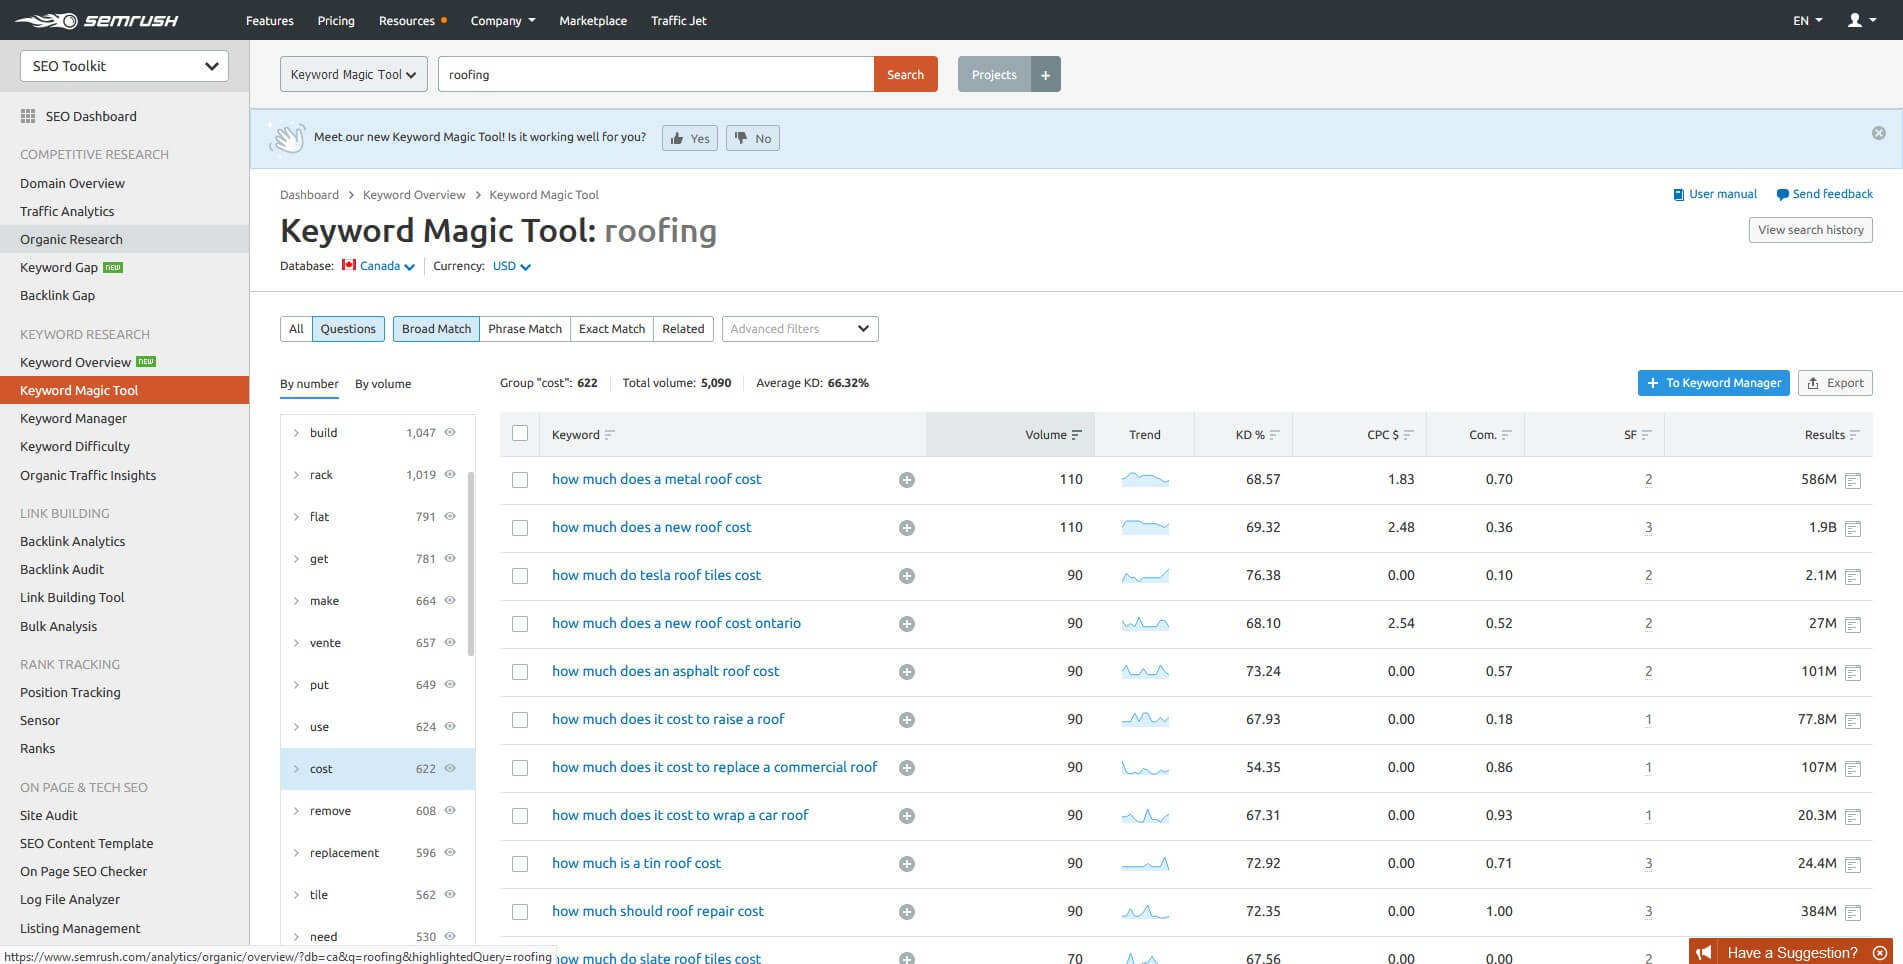Open the user account icon menu
Screen dimensions: 1903x964
[x=1861, y=20]
